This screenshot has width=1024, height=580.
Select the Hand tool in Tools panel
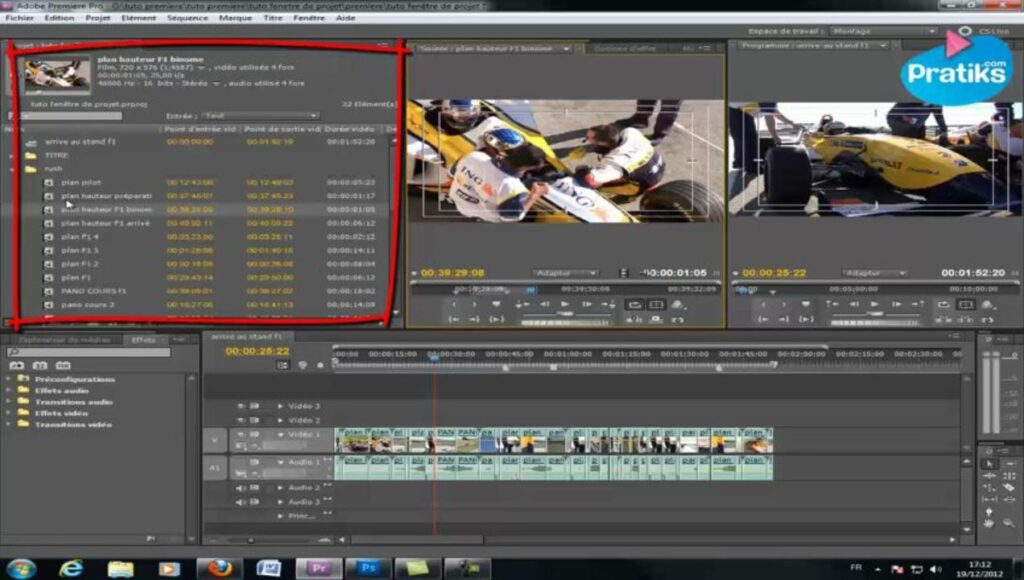coord(989,523)
